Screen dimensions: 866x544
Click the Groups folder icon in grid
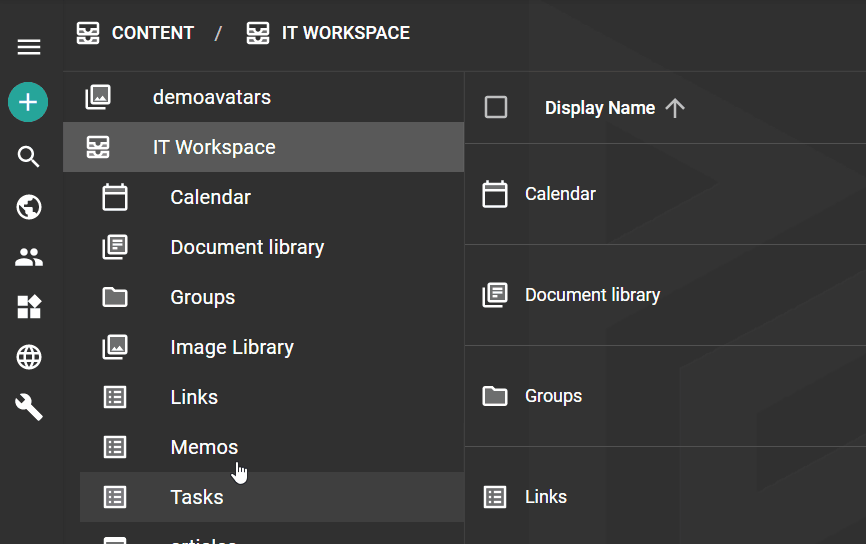tap(495, 396)
